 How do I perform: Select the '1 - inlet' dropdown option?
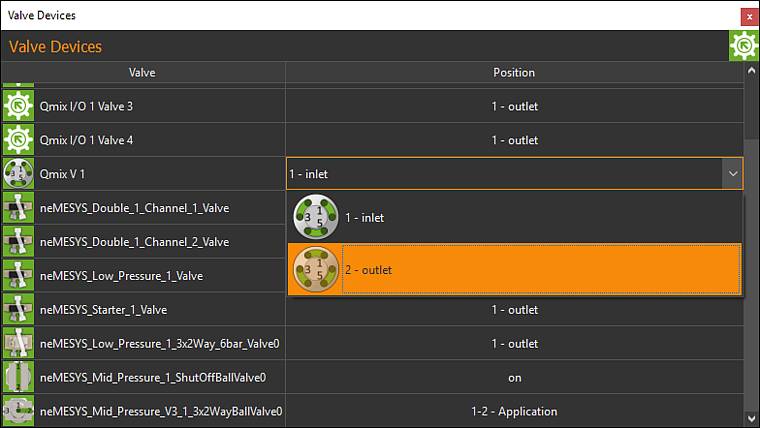[x=514, y=217]
